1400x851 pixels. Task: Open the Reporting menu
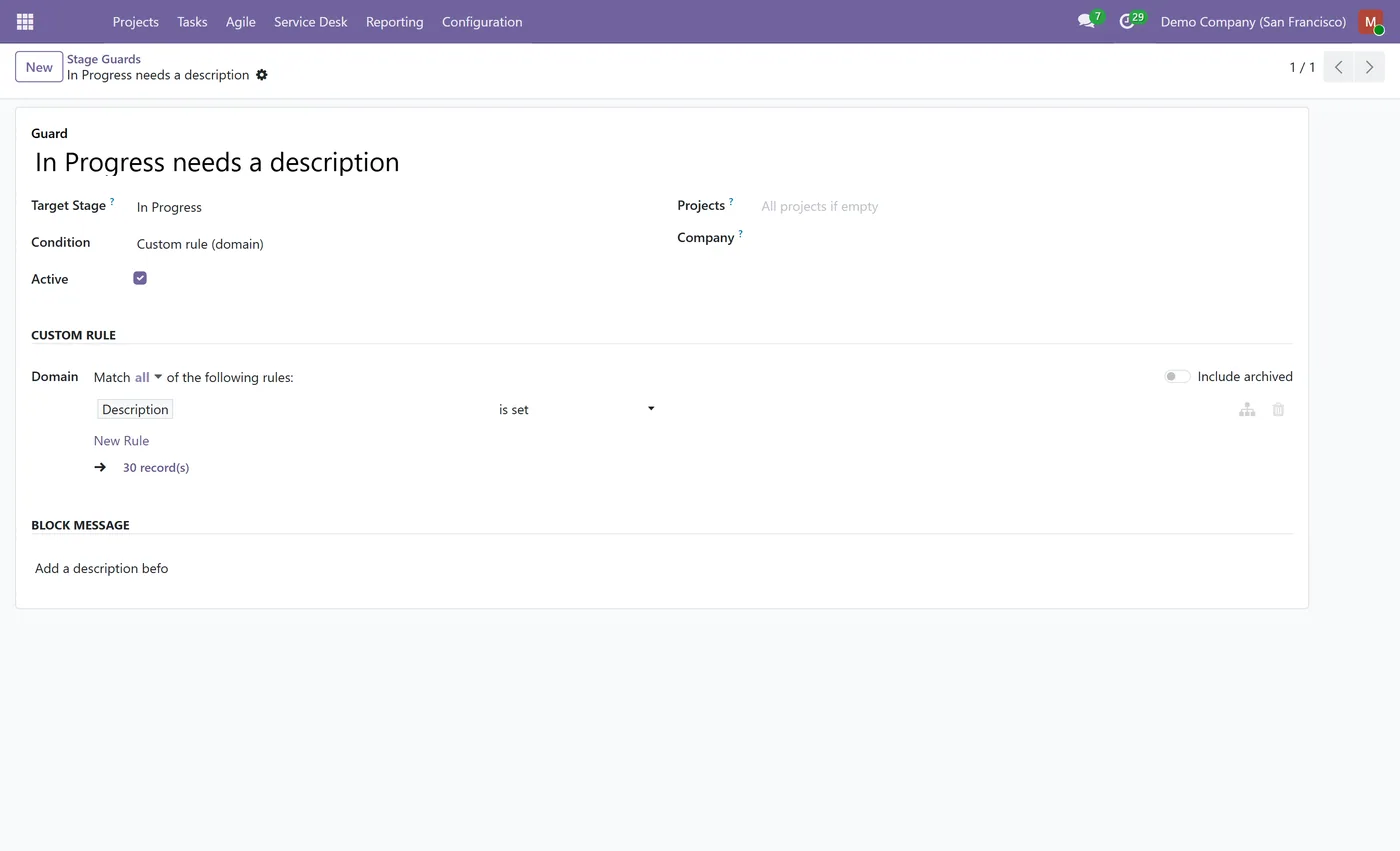394,21
